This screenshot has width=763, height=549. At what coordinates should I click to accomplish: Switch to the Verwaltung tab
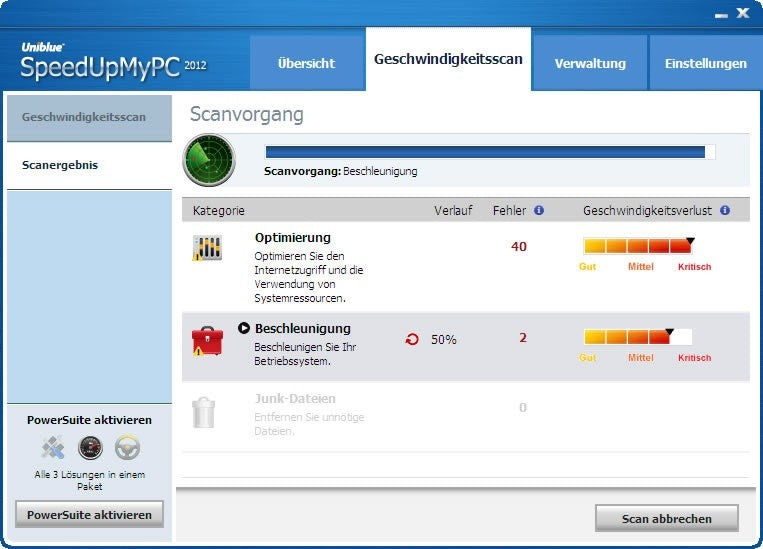click(590, 63)
